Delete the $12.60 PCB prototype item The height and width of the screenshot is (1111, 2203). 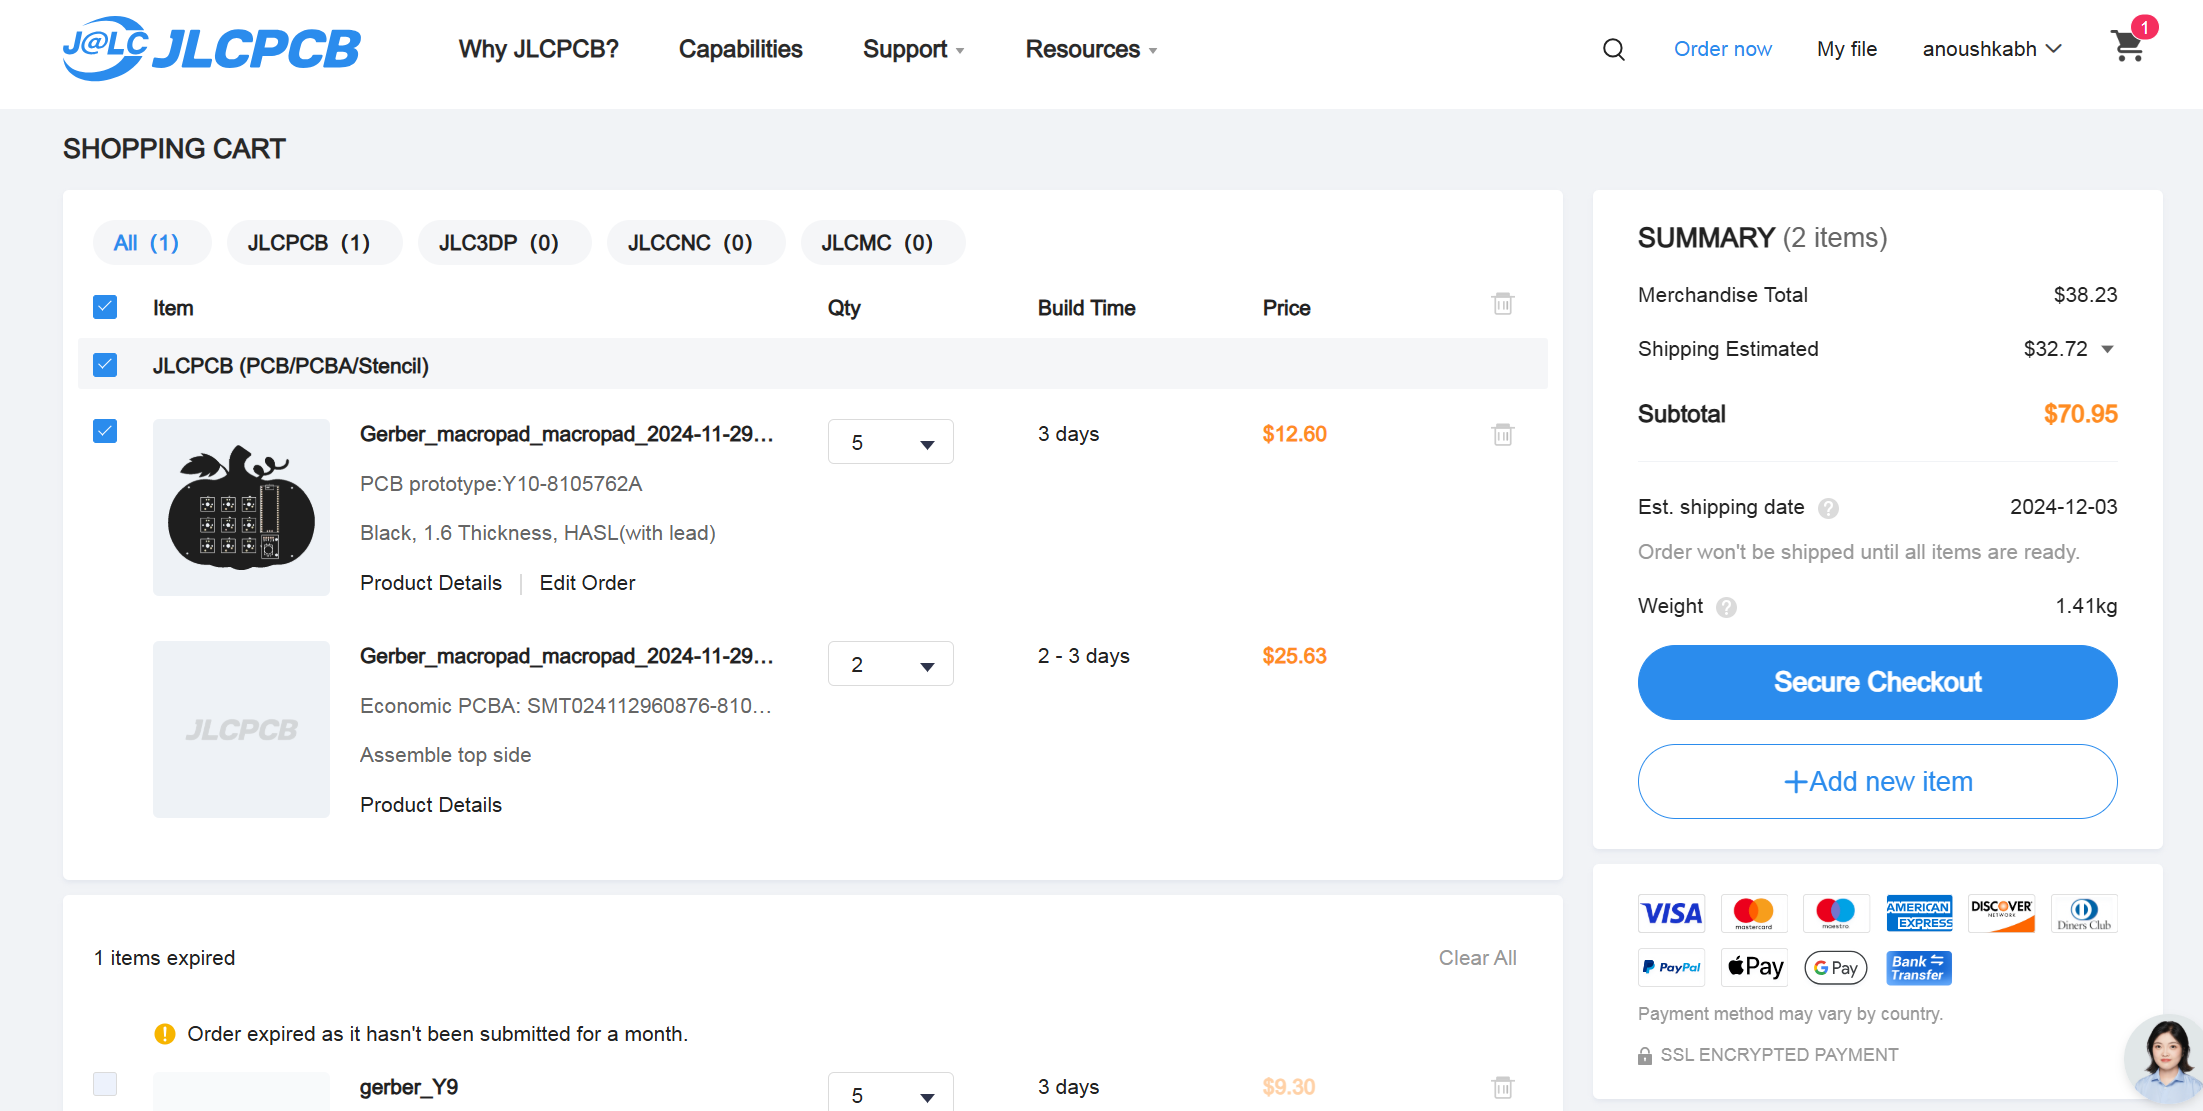(x=1502, y=434)
